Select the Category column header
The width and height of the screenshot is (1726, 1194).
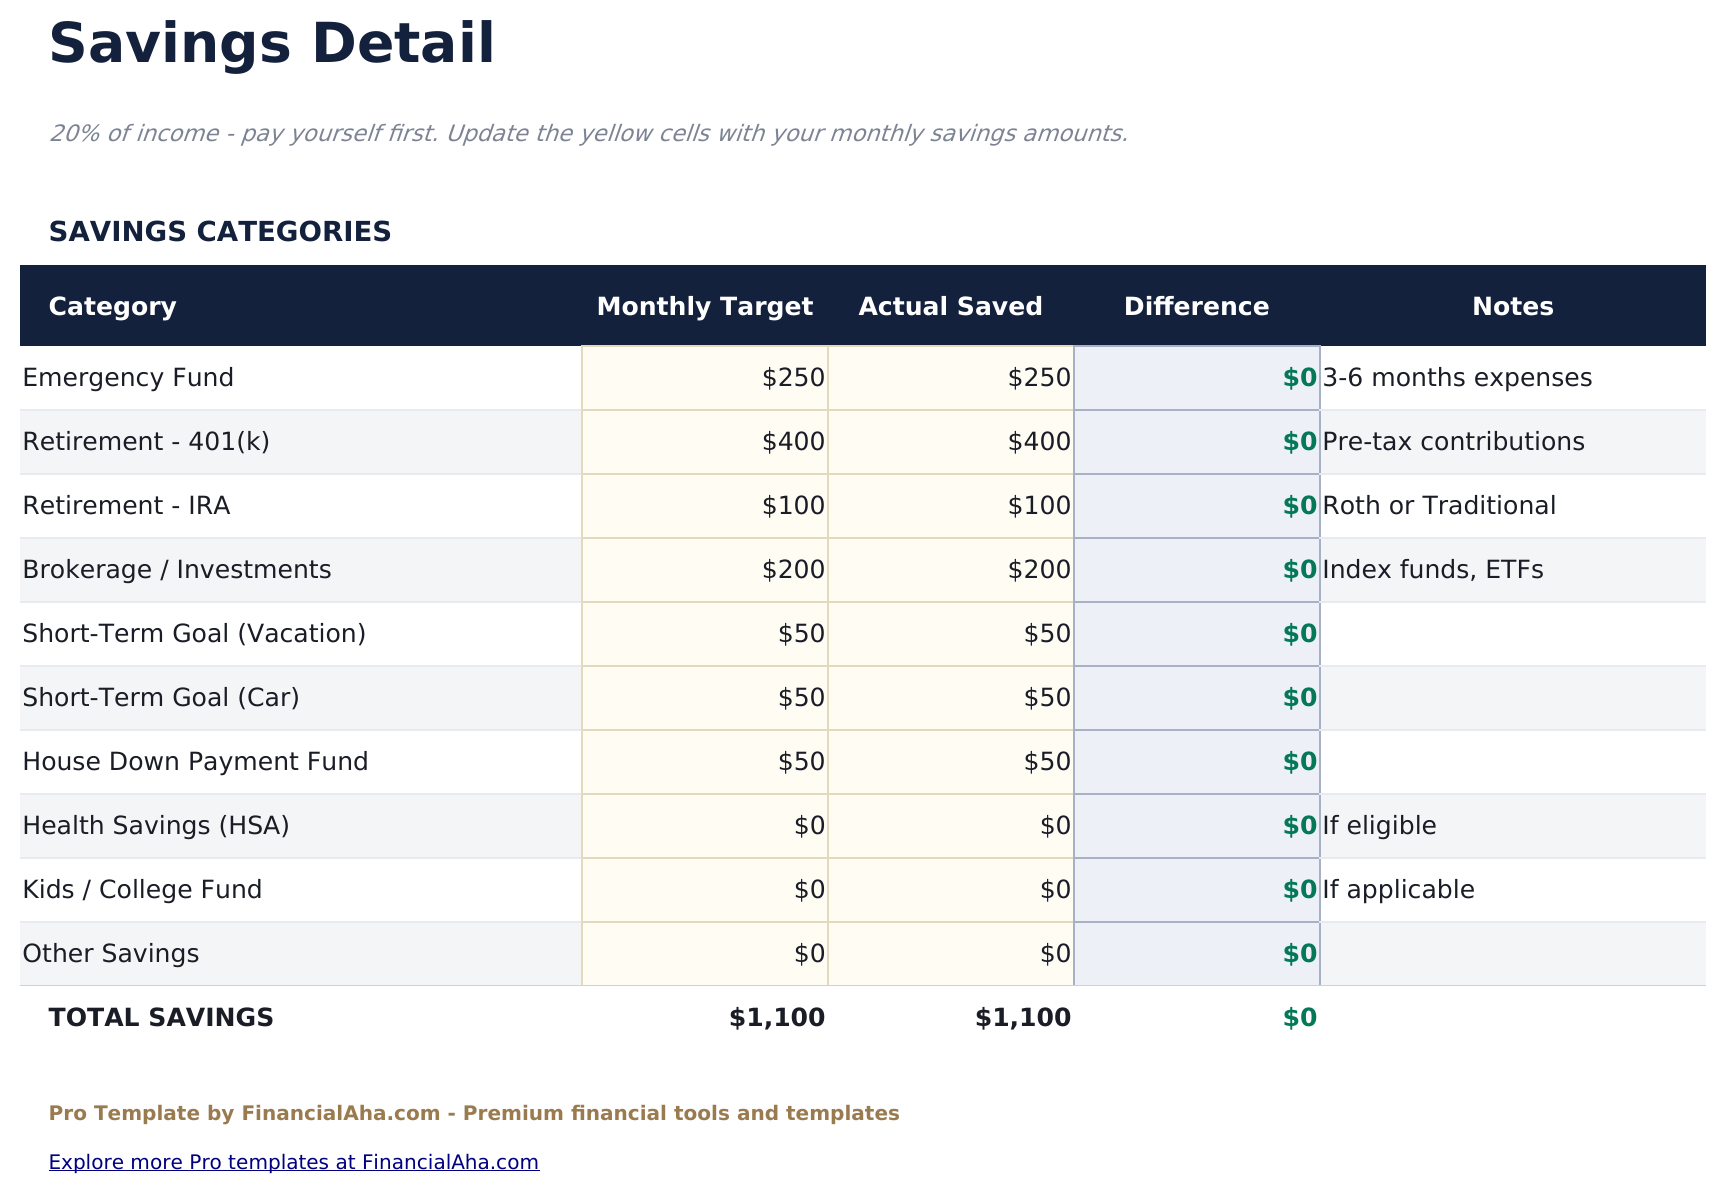click(x=112, y=306)
